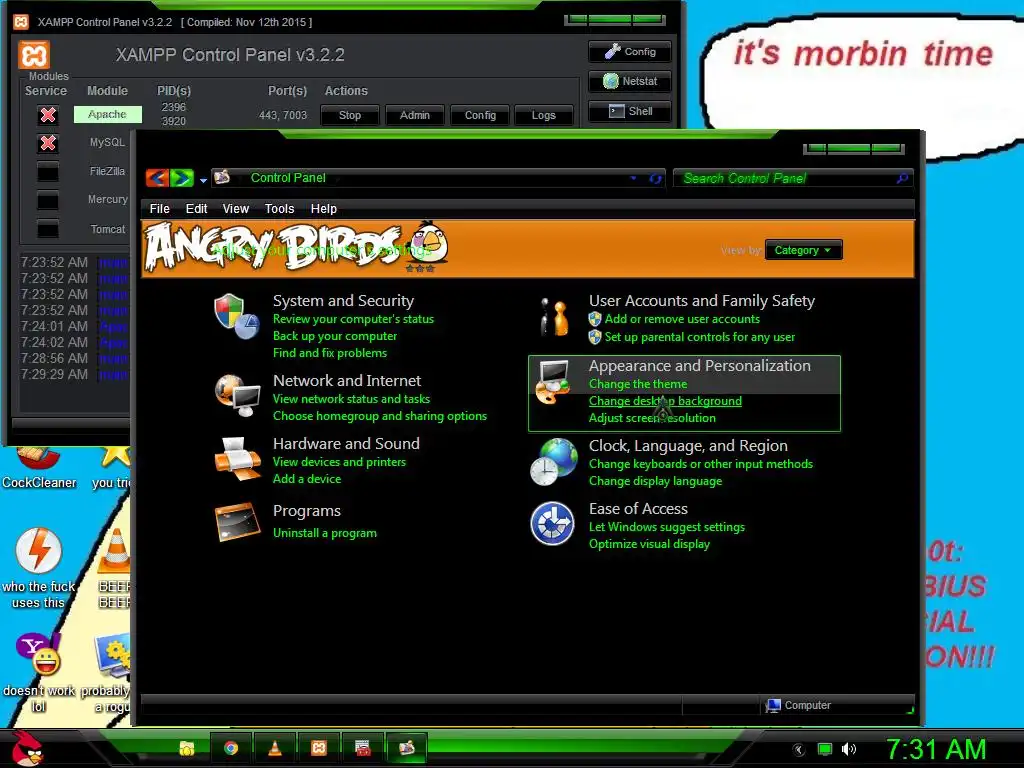Open the Help menu
This screenshot has width=1024, height=768.
coord(323,209)
